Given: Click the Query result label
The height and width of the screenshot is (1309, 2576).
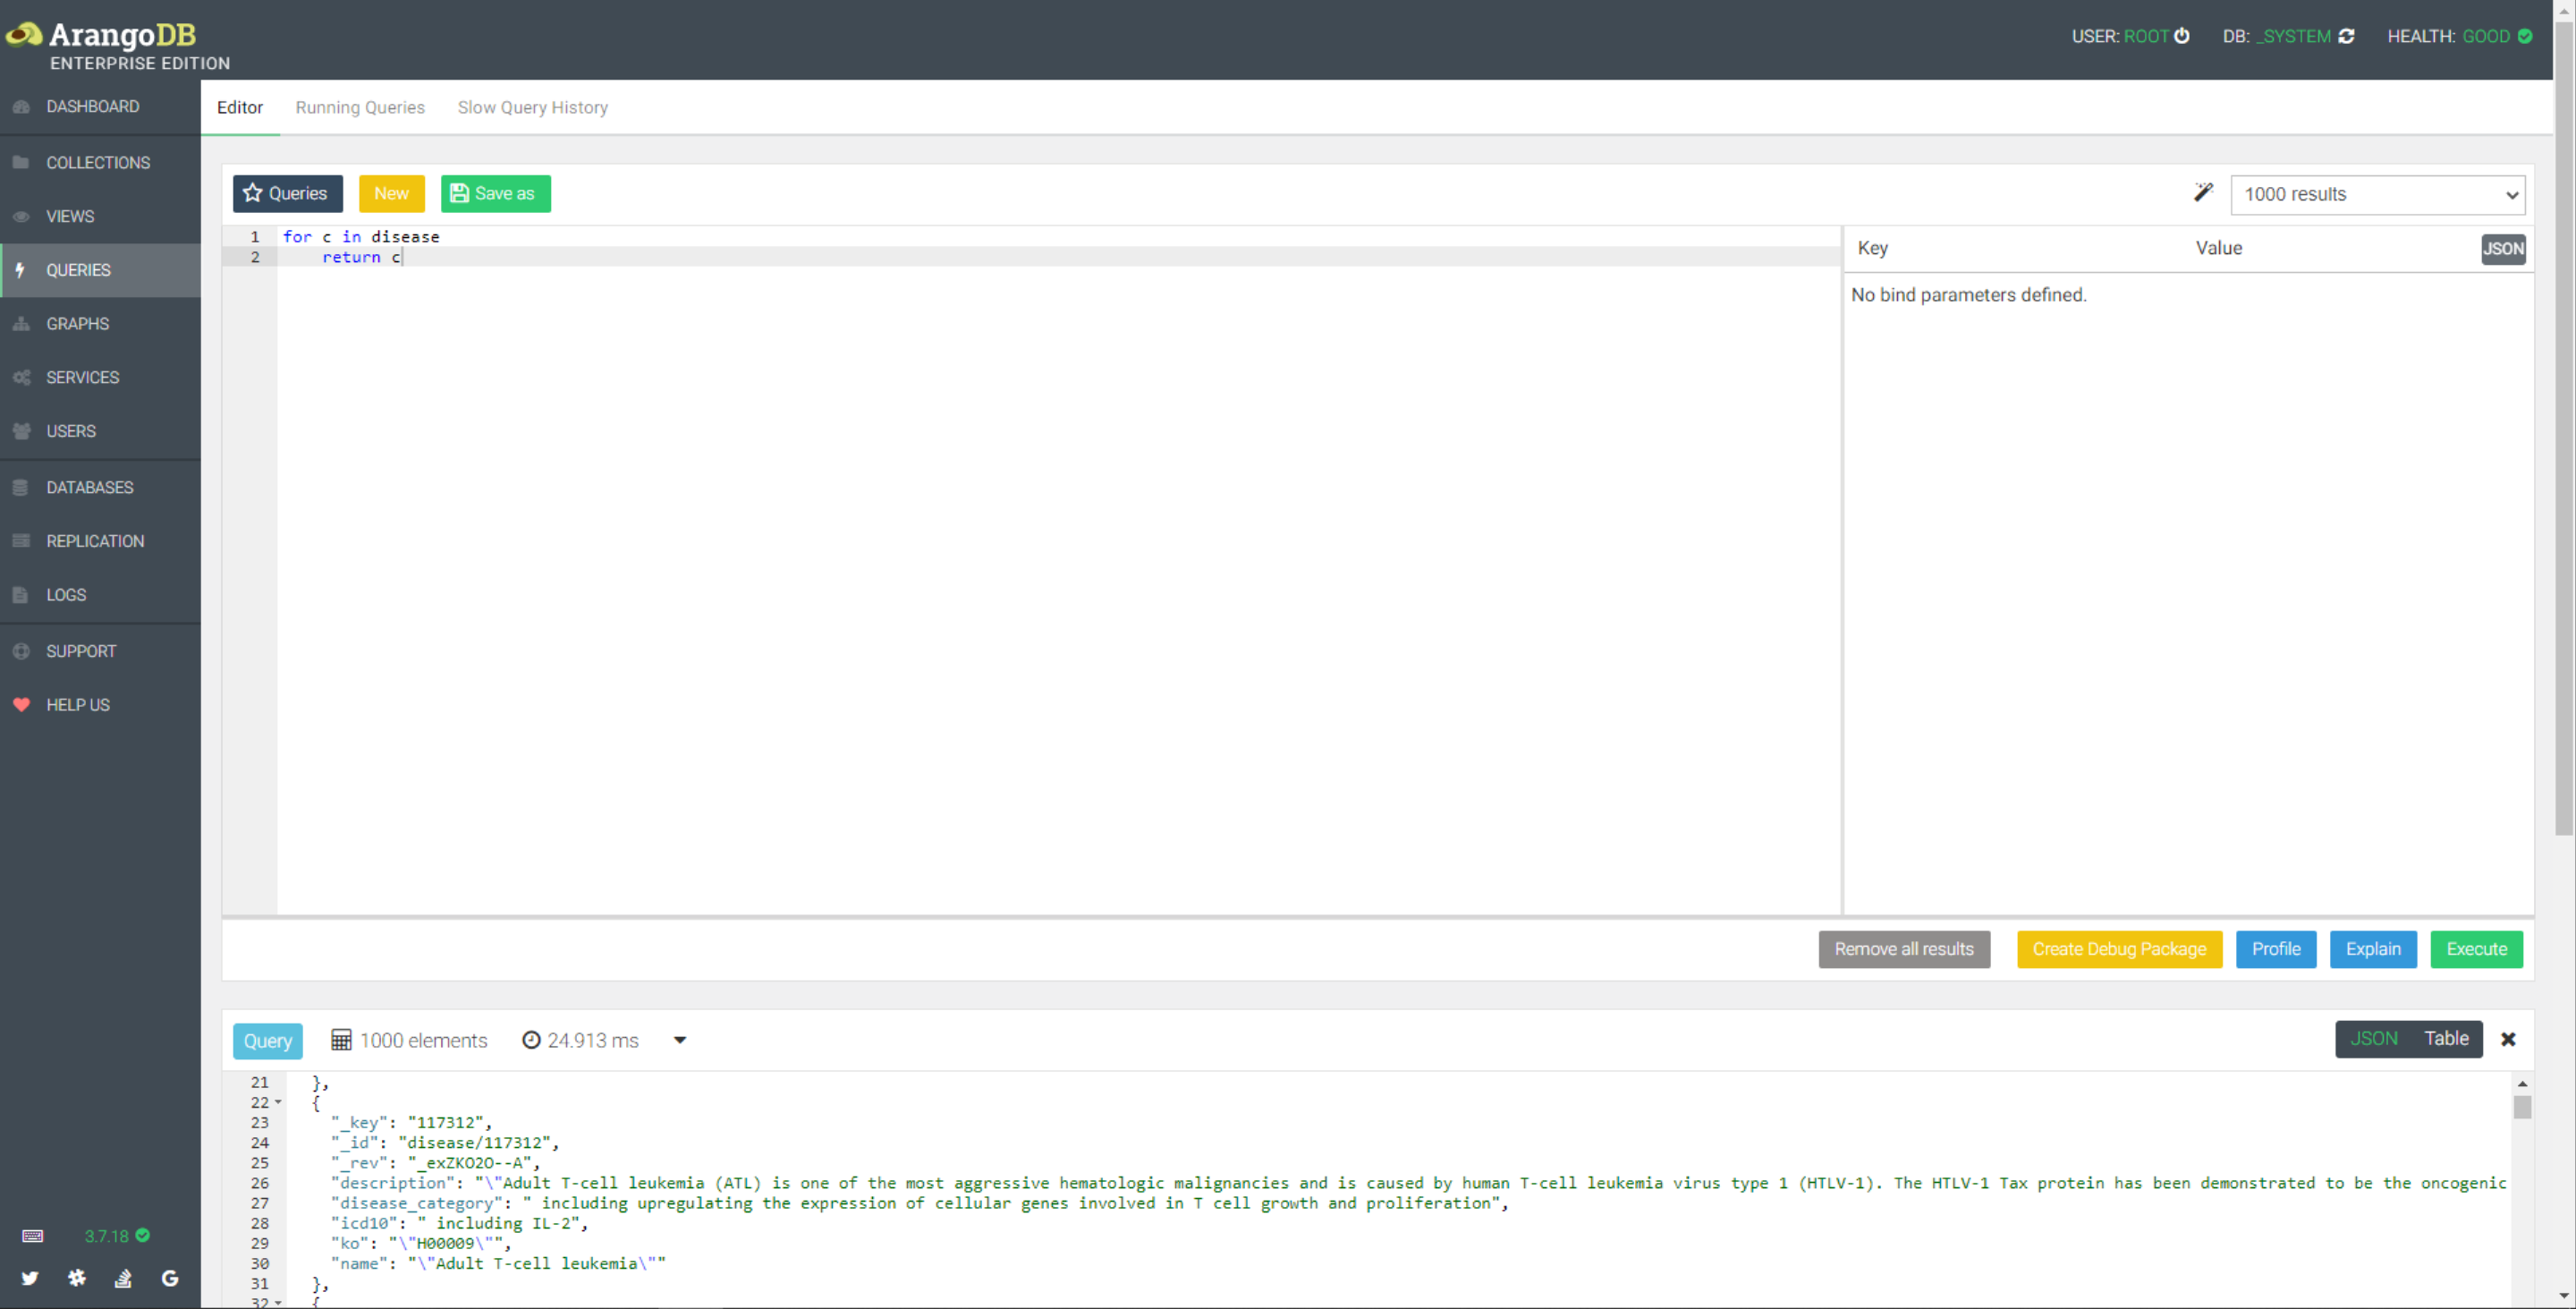Looking at the screenshot, I should point(267,1040).
